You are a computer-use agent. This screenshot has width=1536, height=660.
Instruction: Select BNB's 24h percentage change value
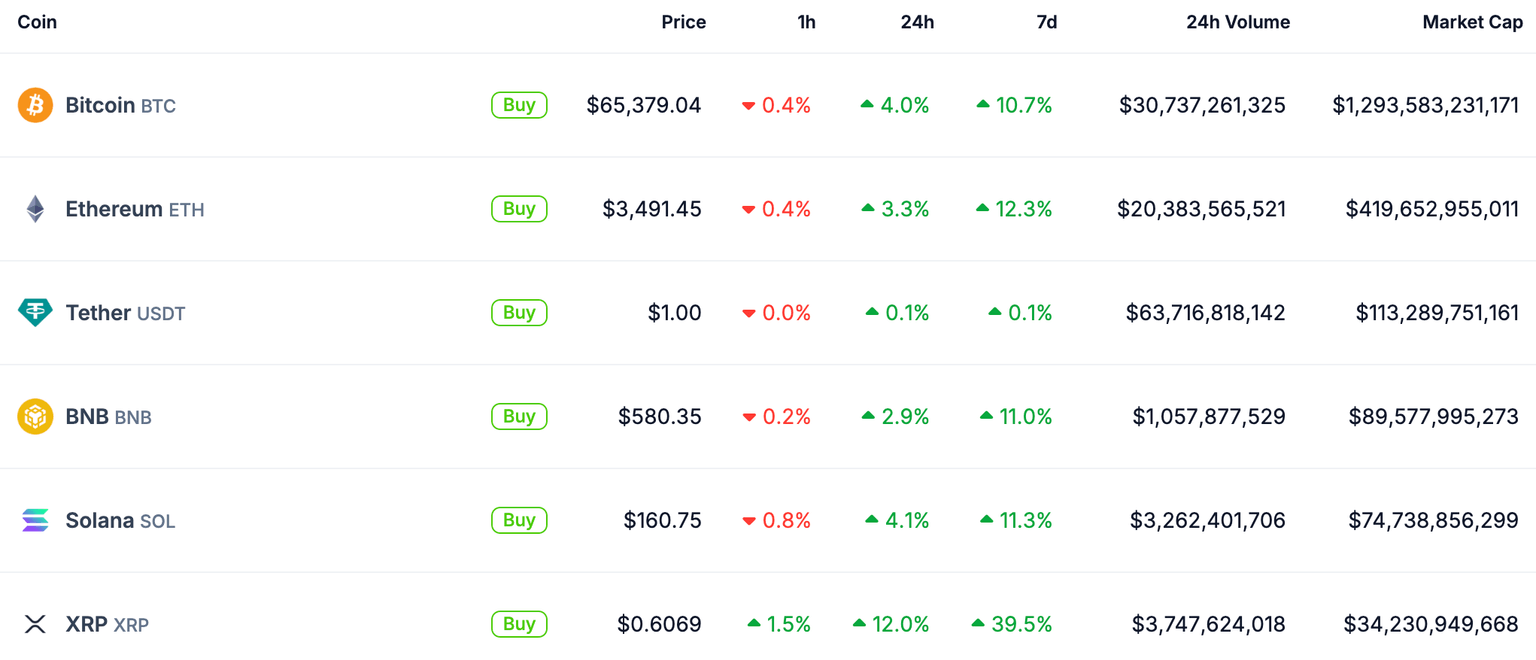click(x=900, y=416)
